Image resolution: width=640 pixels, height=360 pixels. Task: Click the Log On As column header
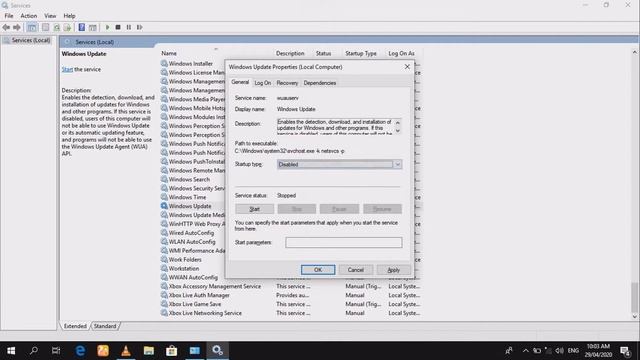(401, 53)
